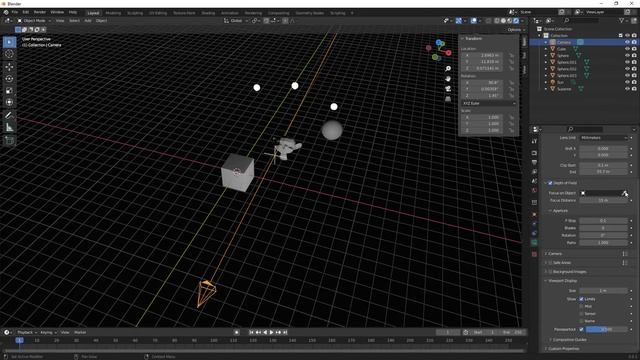
Task: Expand the Camera panel section
Action: [x=555, y=254]
